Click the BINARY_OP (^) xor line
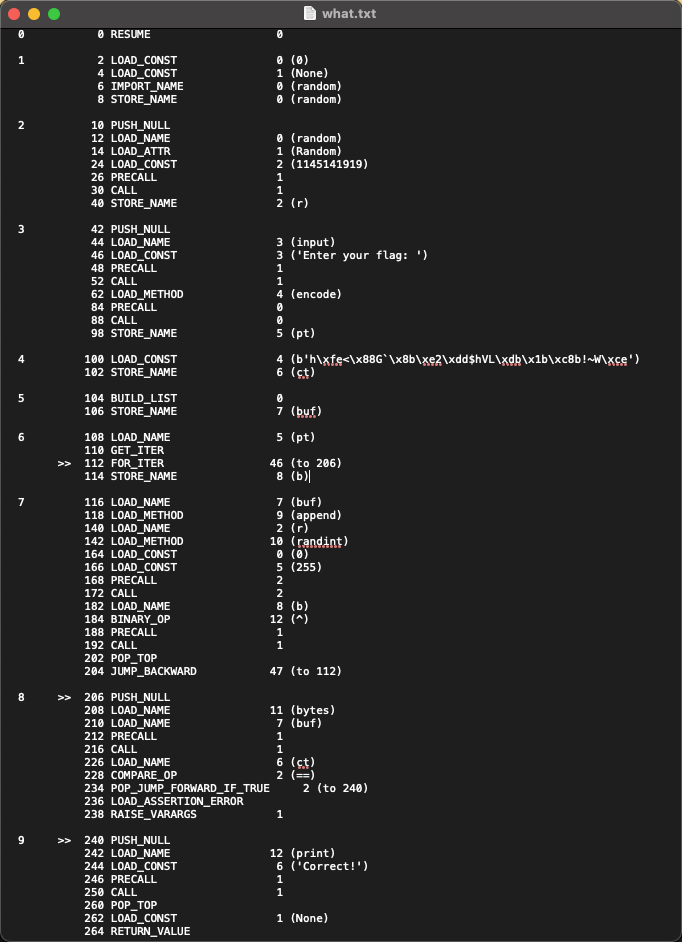682x942 pixels. pos(145,619)
